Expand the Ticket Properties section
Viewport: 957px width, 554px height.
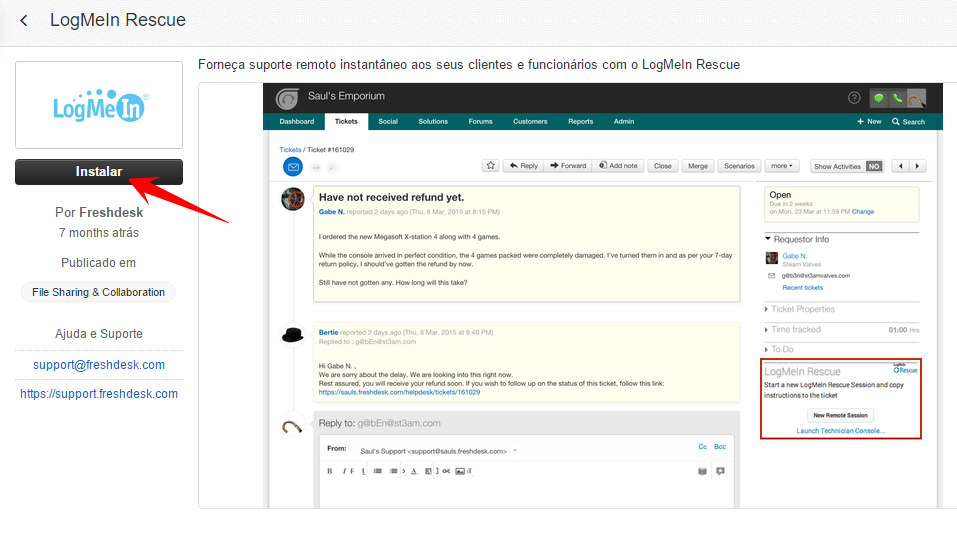[x=800, y=309]
